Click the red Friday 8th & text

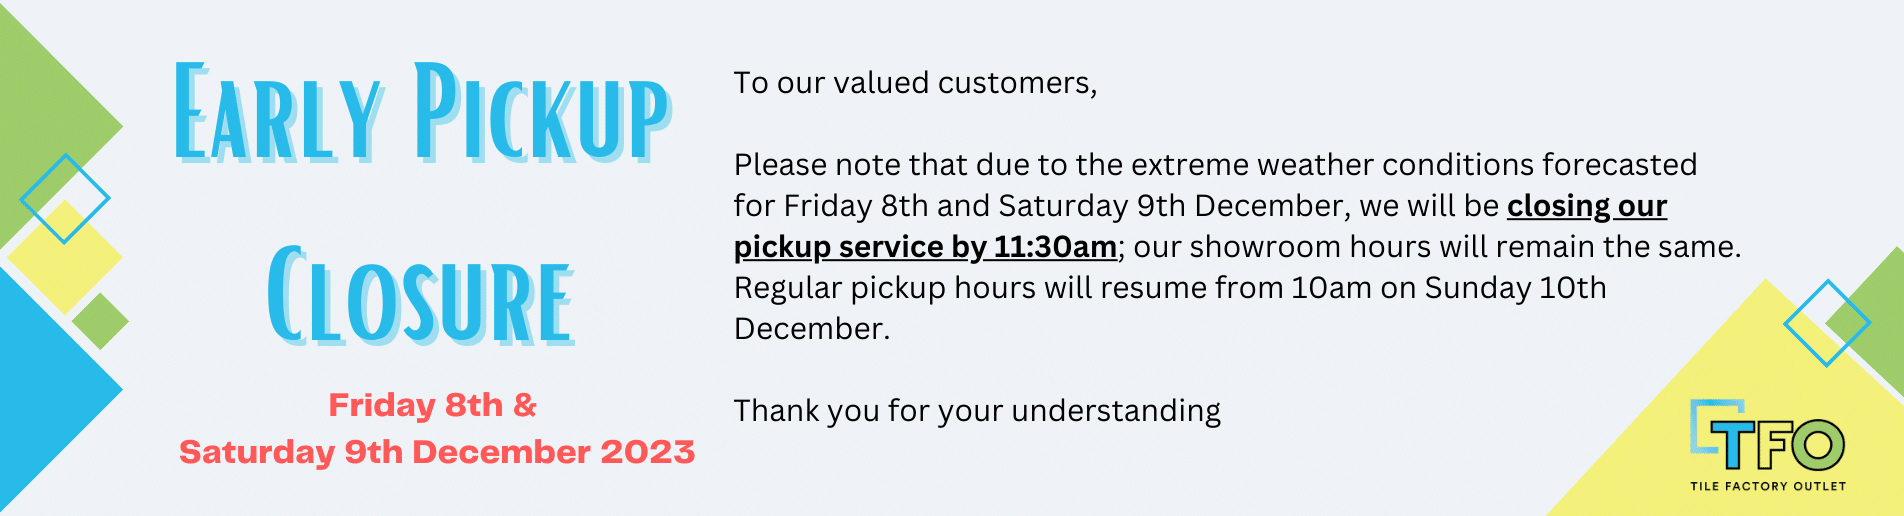(x=432, y=405)
